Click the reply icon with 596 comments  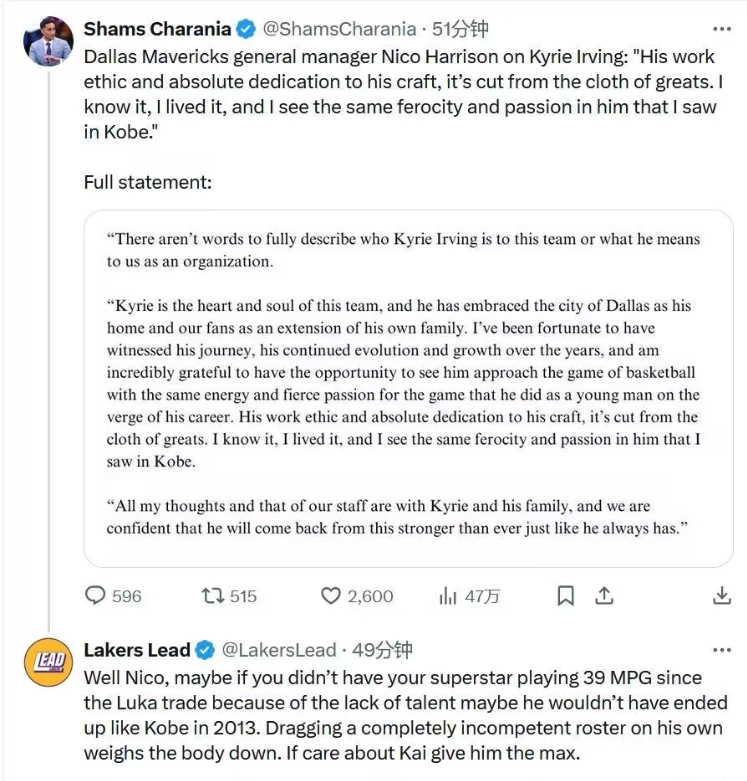(x=96, y=596)
